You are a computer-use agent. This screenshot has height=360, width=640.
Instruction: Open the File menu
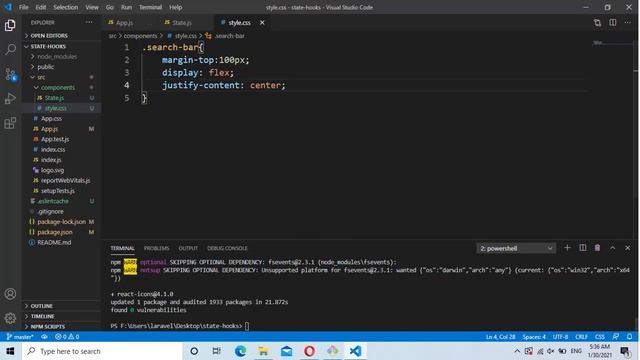click(24, 7)
